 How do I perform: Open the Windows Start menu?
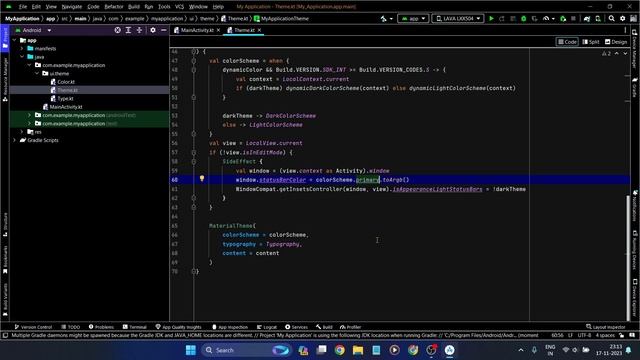[x=190, y=350]
